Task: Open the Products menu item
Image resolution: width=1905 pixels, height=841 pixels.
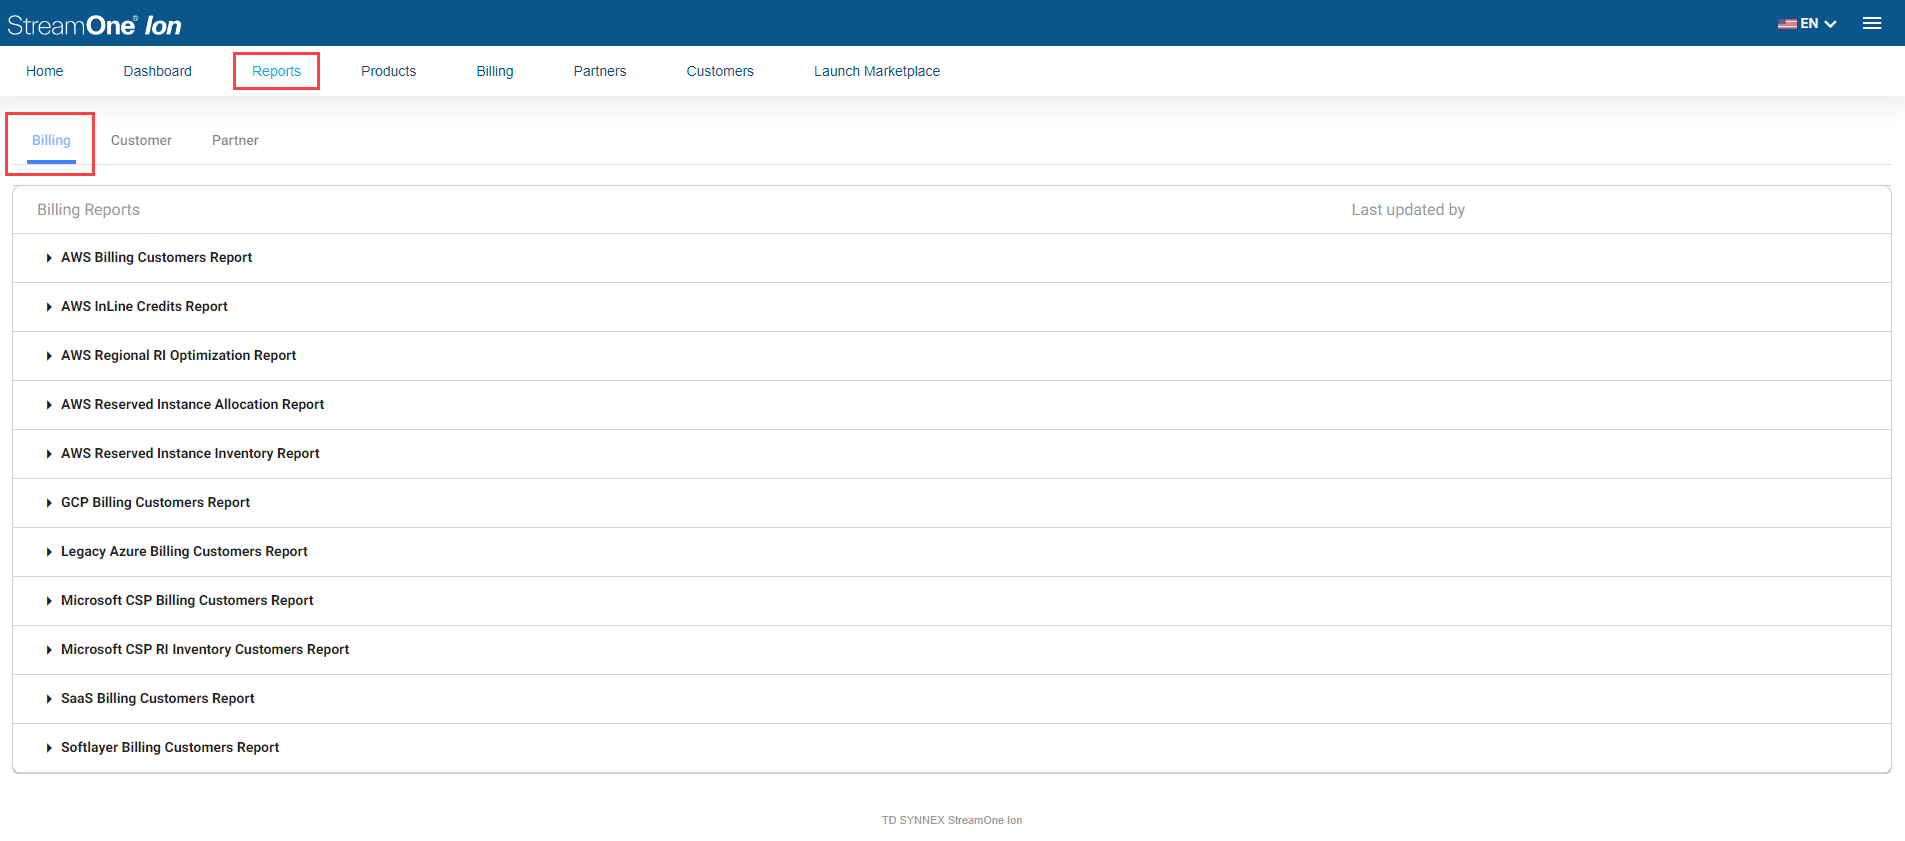Action: (389, 71)
